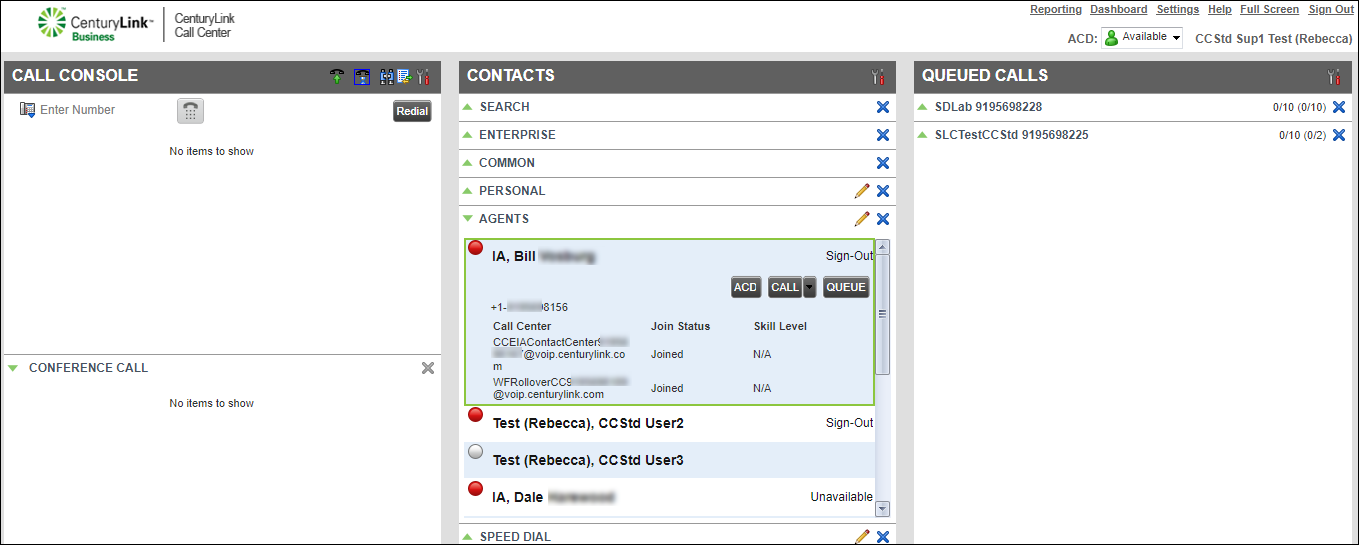
Task: Click the agents list scrollbar thumb
Action: 882,314
